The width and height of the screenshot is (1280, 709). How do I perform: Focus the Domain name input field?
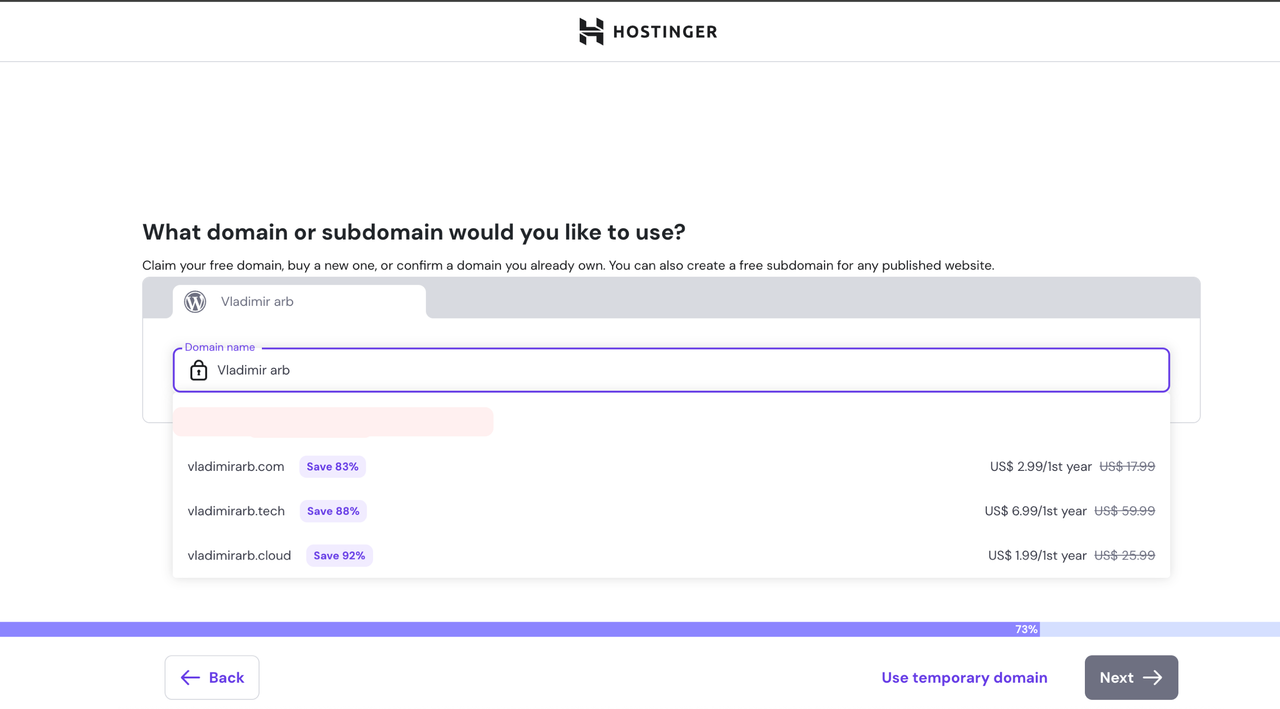[680, 370]
